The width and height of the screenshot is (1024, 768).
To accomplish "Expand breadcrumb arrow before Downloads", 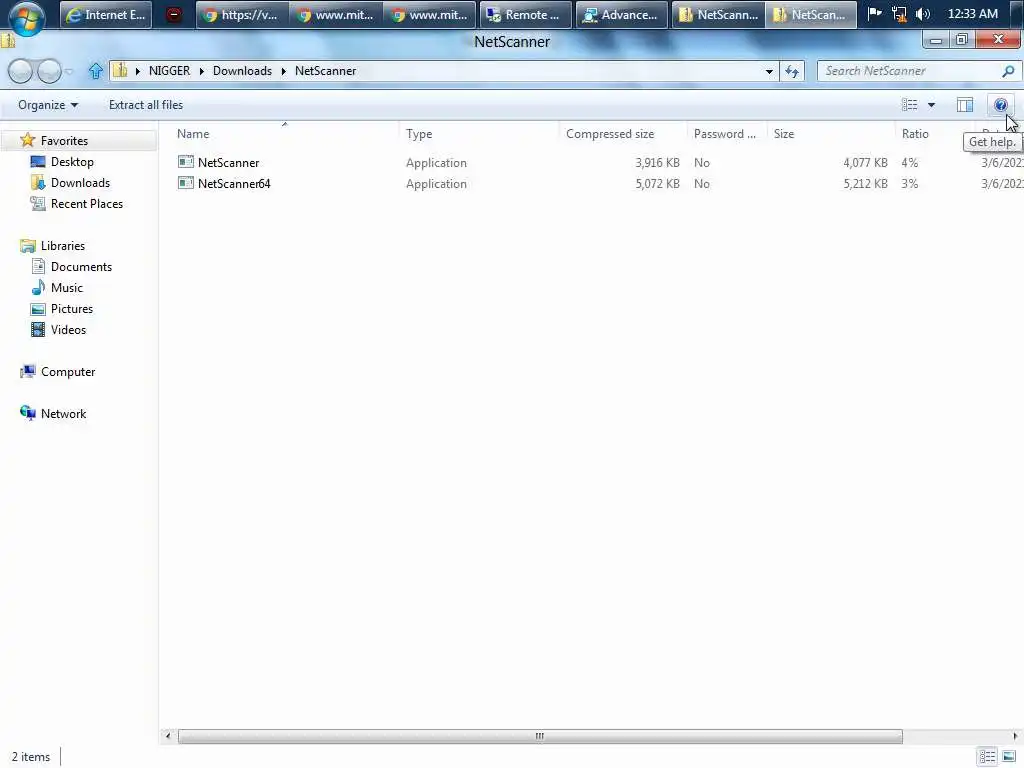I will 201,71.
